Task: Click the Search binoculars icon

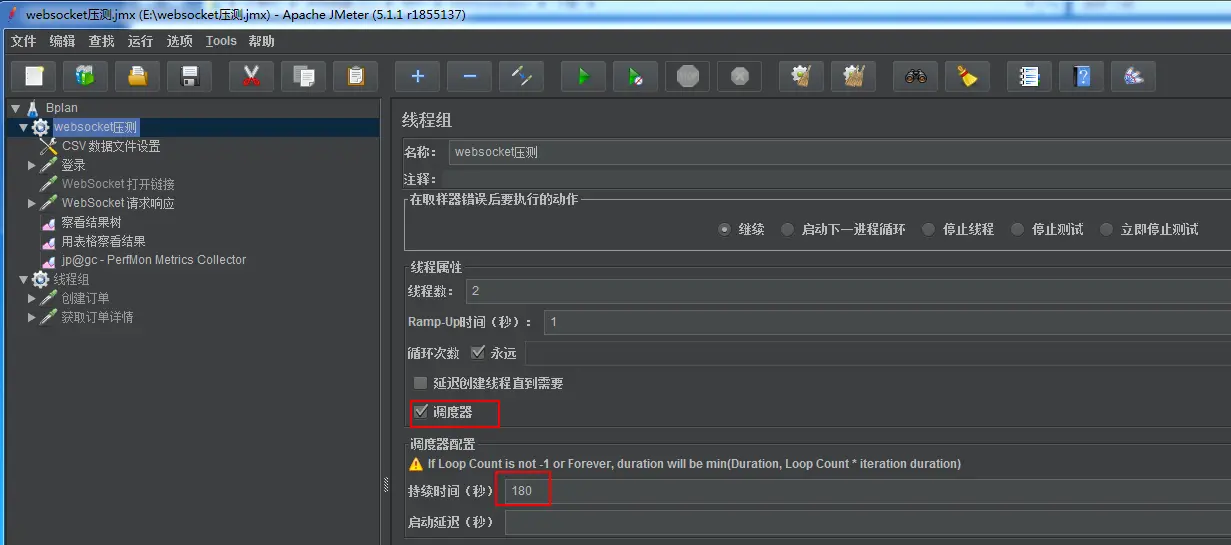Action: (915, 76)
